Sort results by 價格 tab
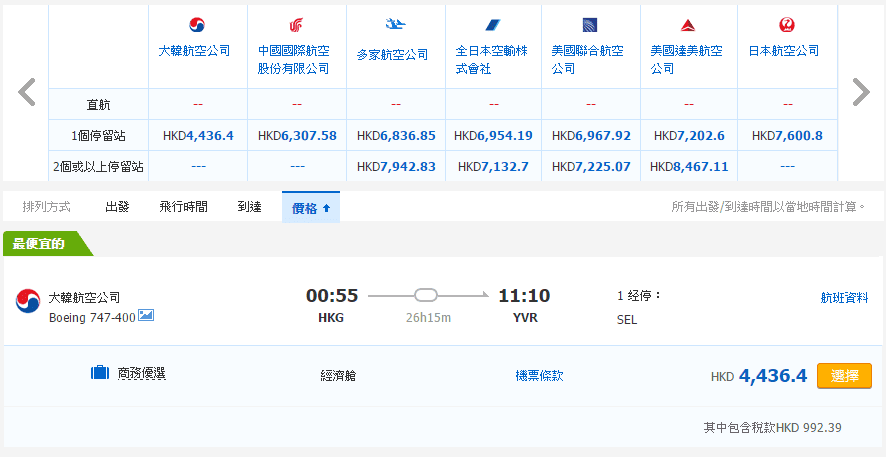Screen dimensions: 886x457 tap(310, 207)
